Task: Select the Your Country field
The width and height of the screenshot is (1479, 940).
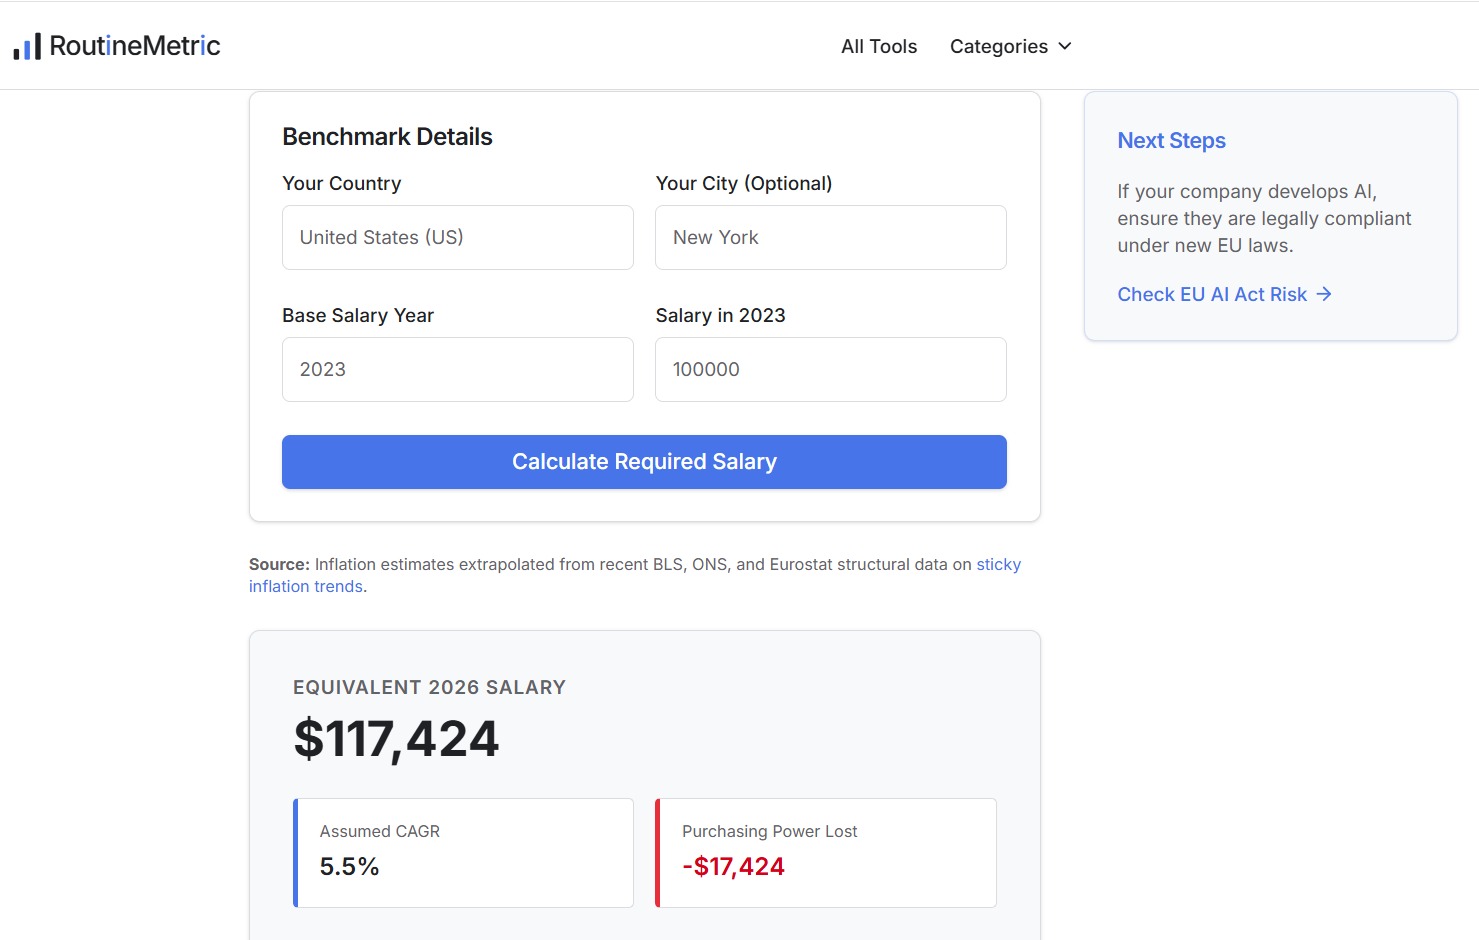Action: pyautogui.click(x=458, y=237)
